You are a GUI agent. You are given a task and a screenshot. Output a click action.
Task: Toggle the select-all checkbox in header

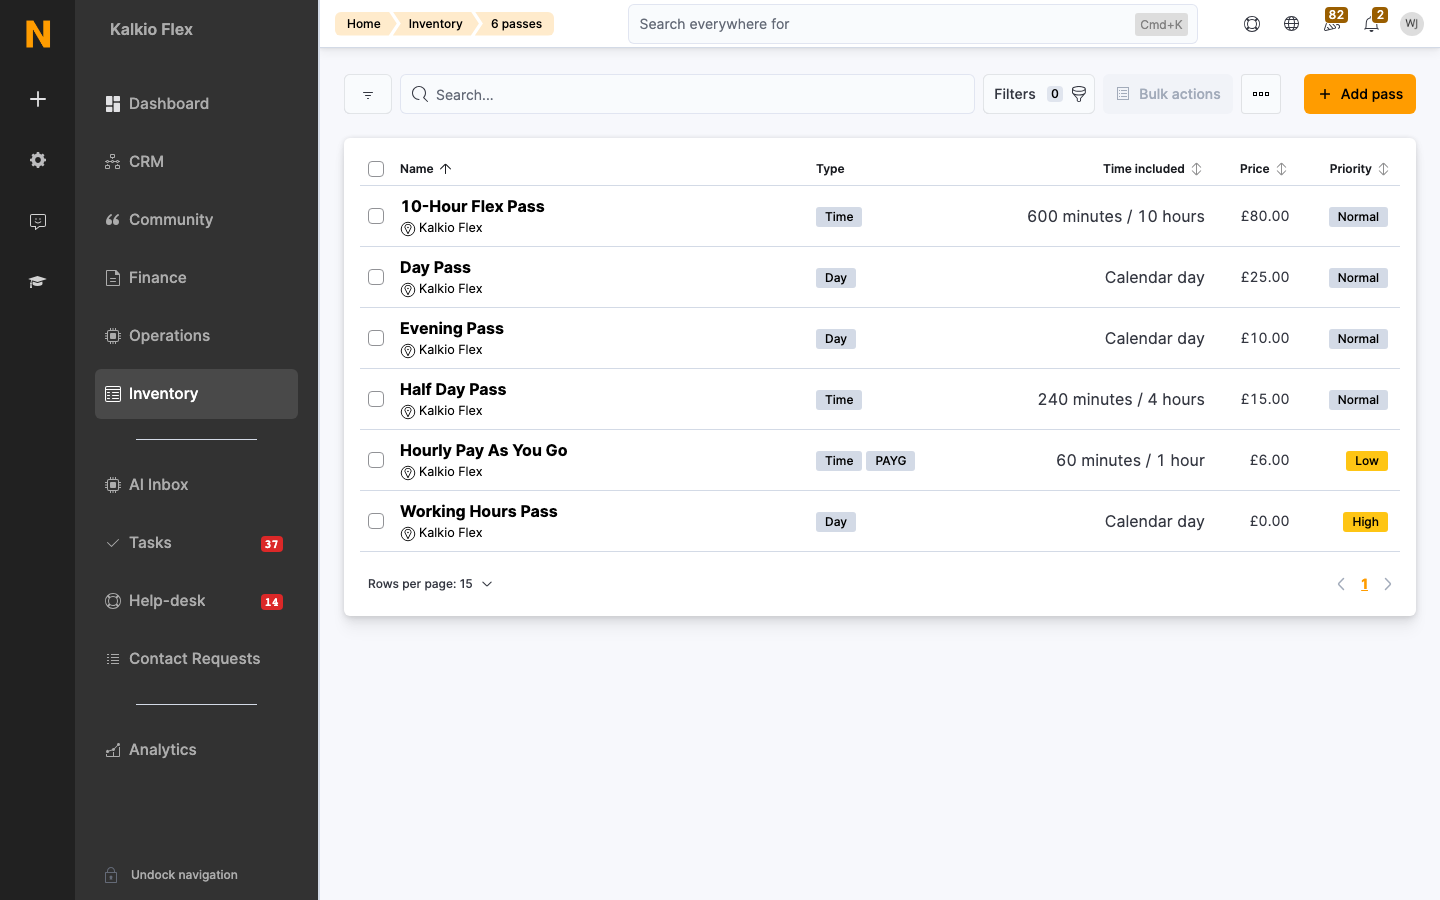[376, 169]
